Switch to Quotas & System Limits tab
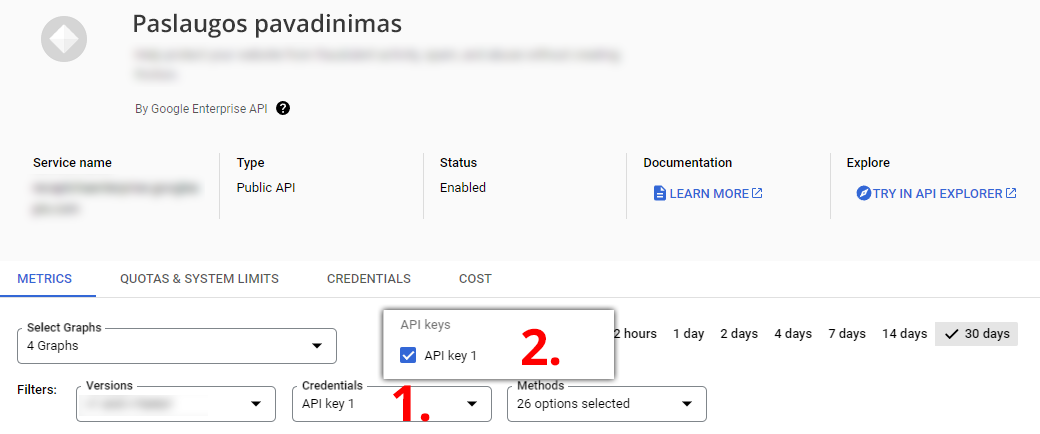This screenshot has height=434, width=1040. (x=199, y=279)
